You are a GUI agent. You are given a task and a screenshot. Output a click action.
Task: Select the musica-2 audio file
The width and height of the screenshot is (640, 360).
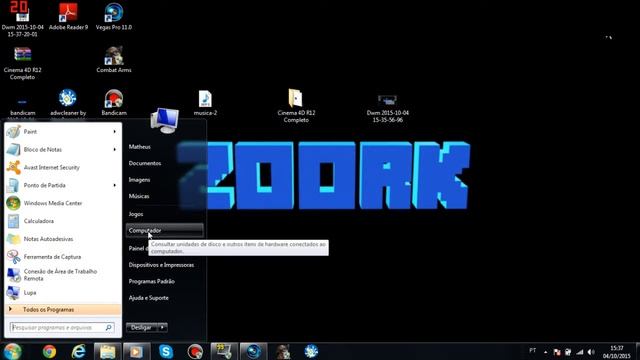point(205,103)
